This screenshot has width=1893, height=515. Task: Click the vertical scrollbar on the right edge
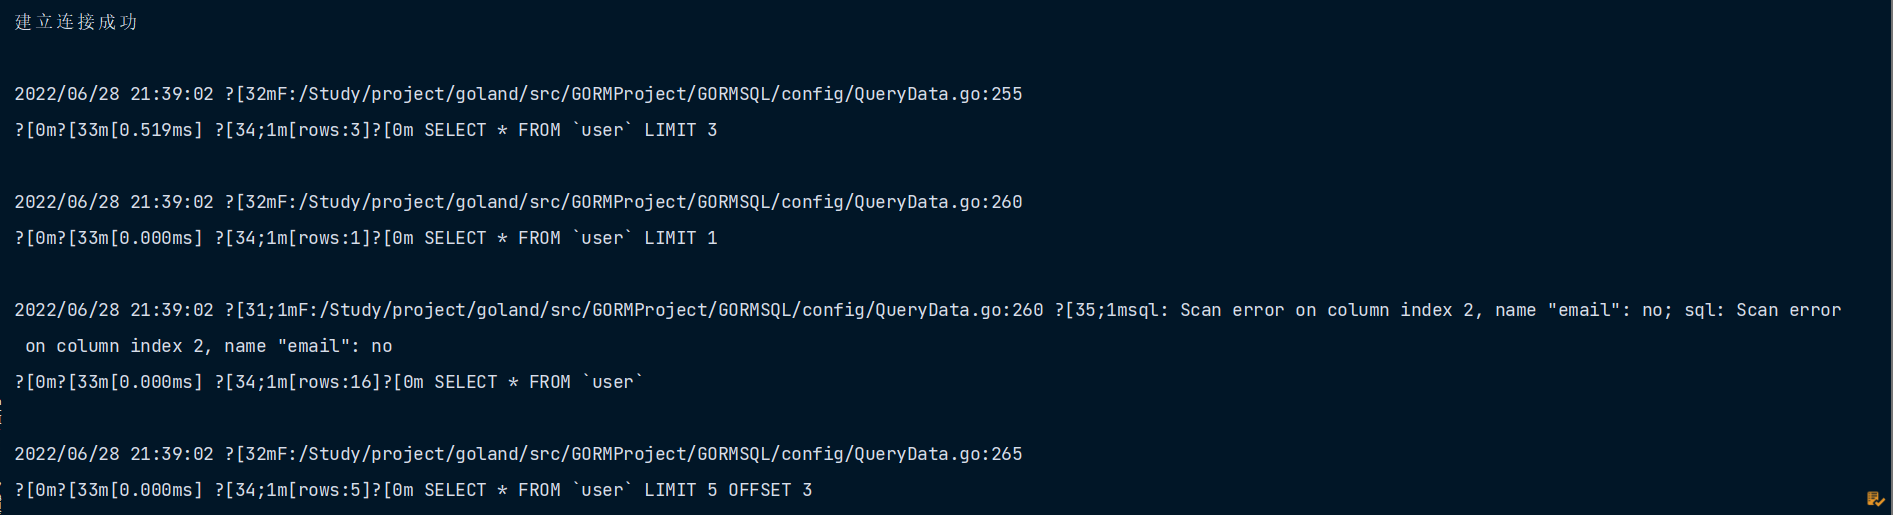[1888, 250]
